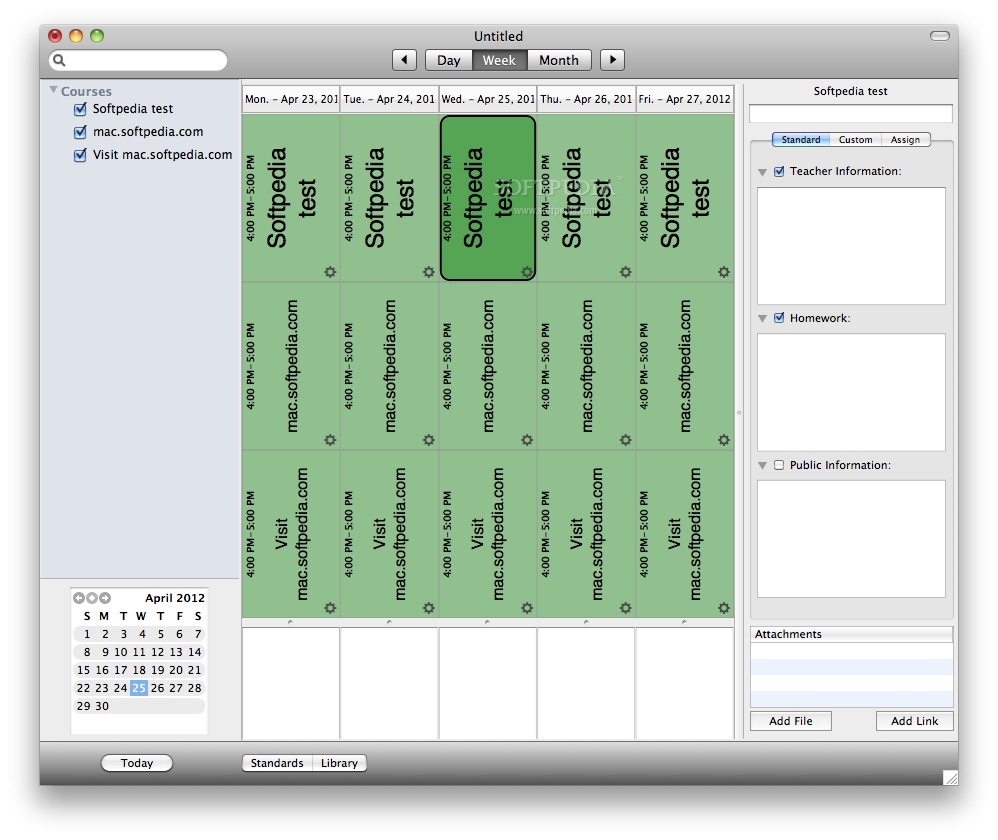Click the Today button
Image resolution: width=998 pixels, height=840 pixels.
click(137, 763)
